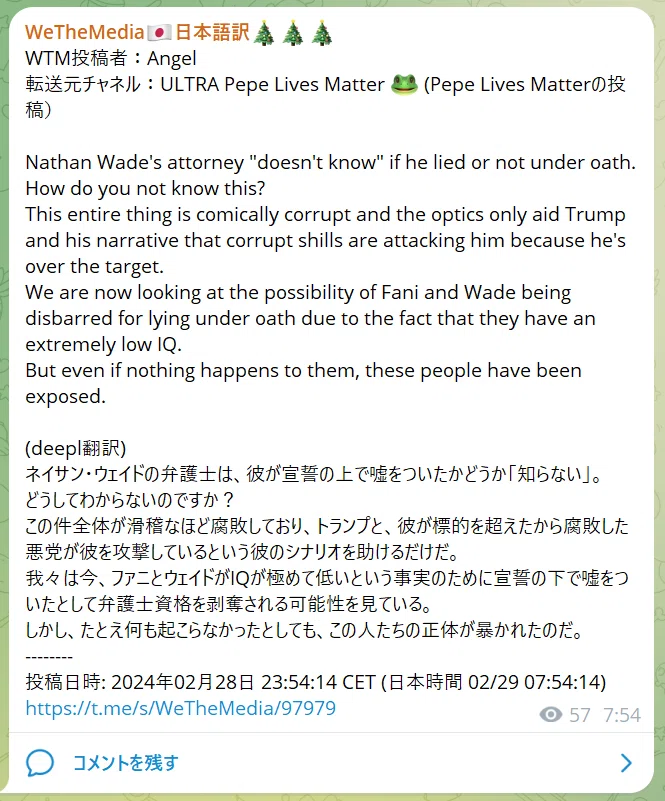
Task: Click the 7:54 message timestamp
Action: click(x=622, y=715)
